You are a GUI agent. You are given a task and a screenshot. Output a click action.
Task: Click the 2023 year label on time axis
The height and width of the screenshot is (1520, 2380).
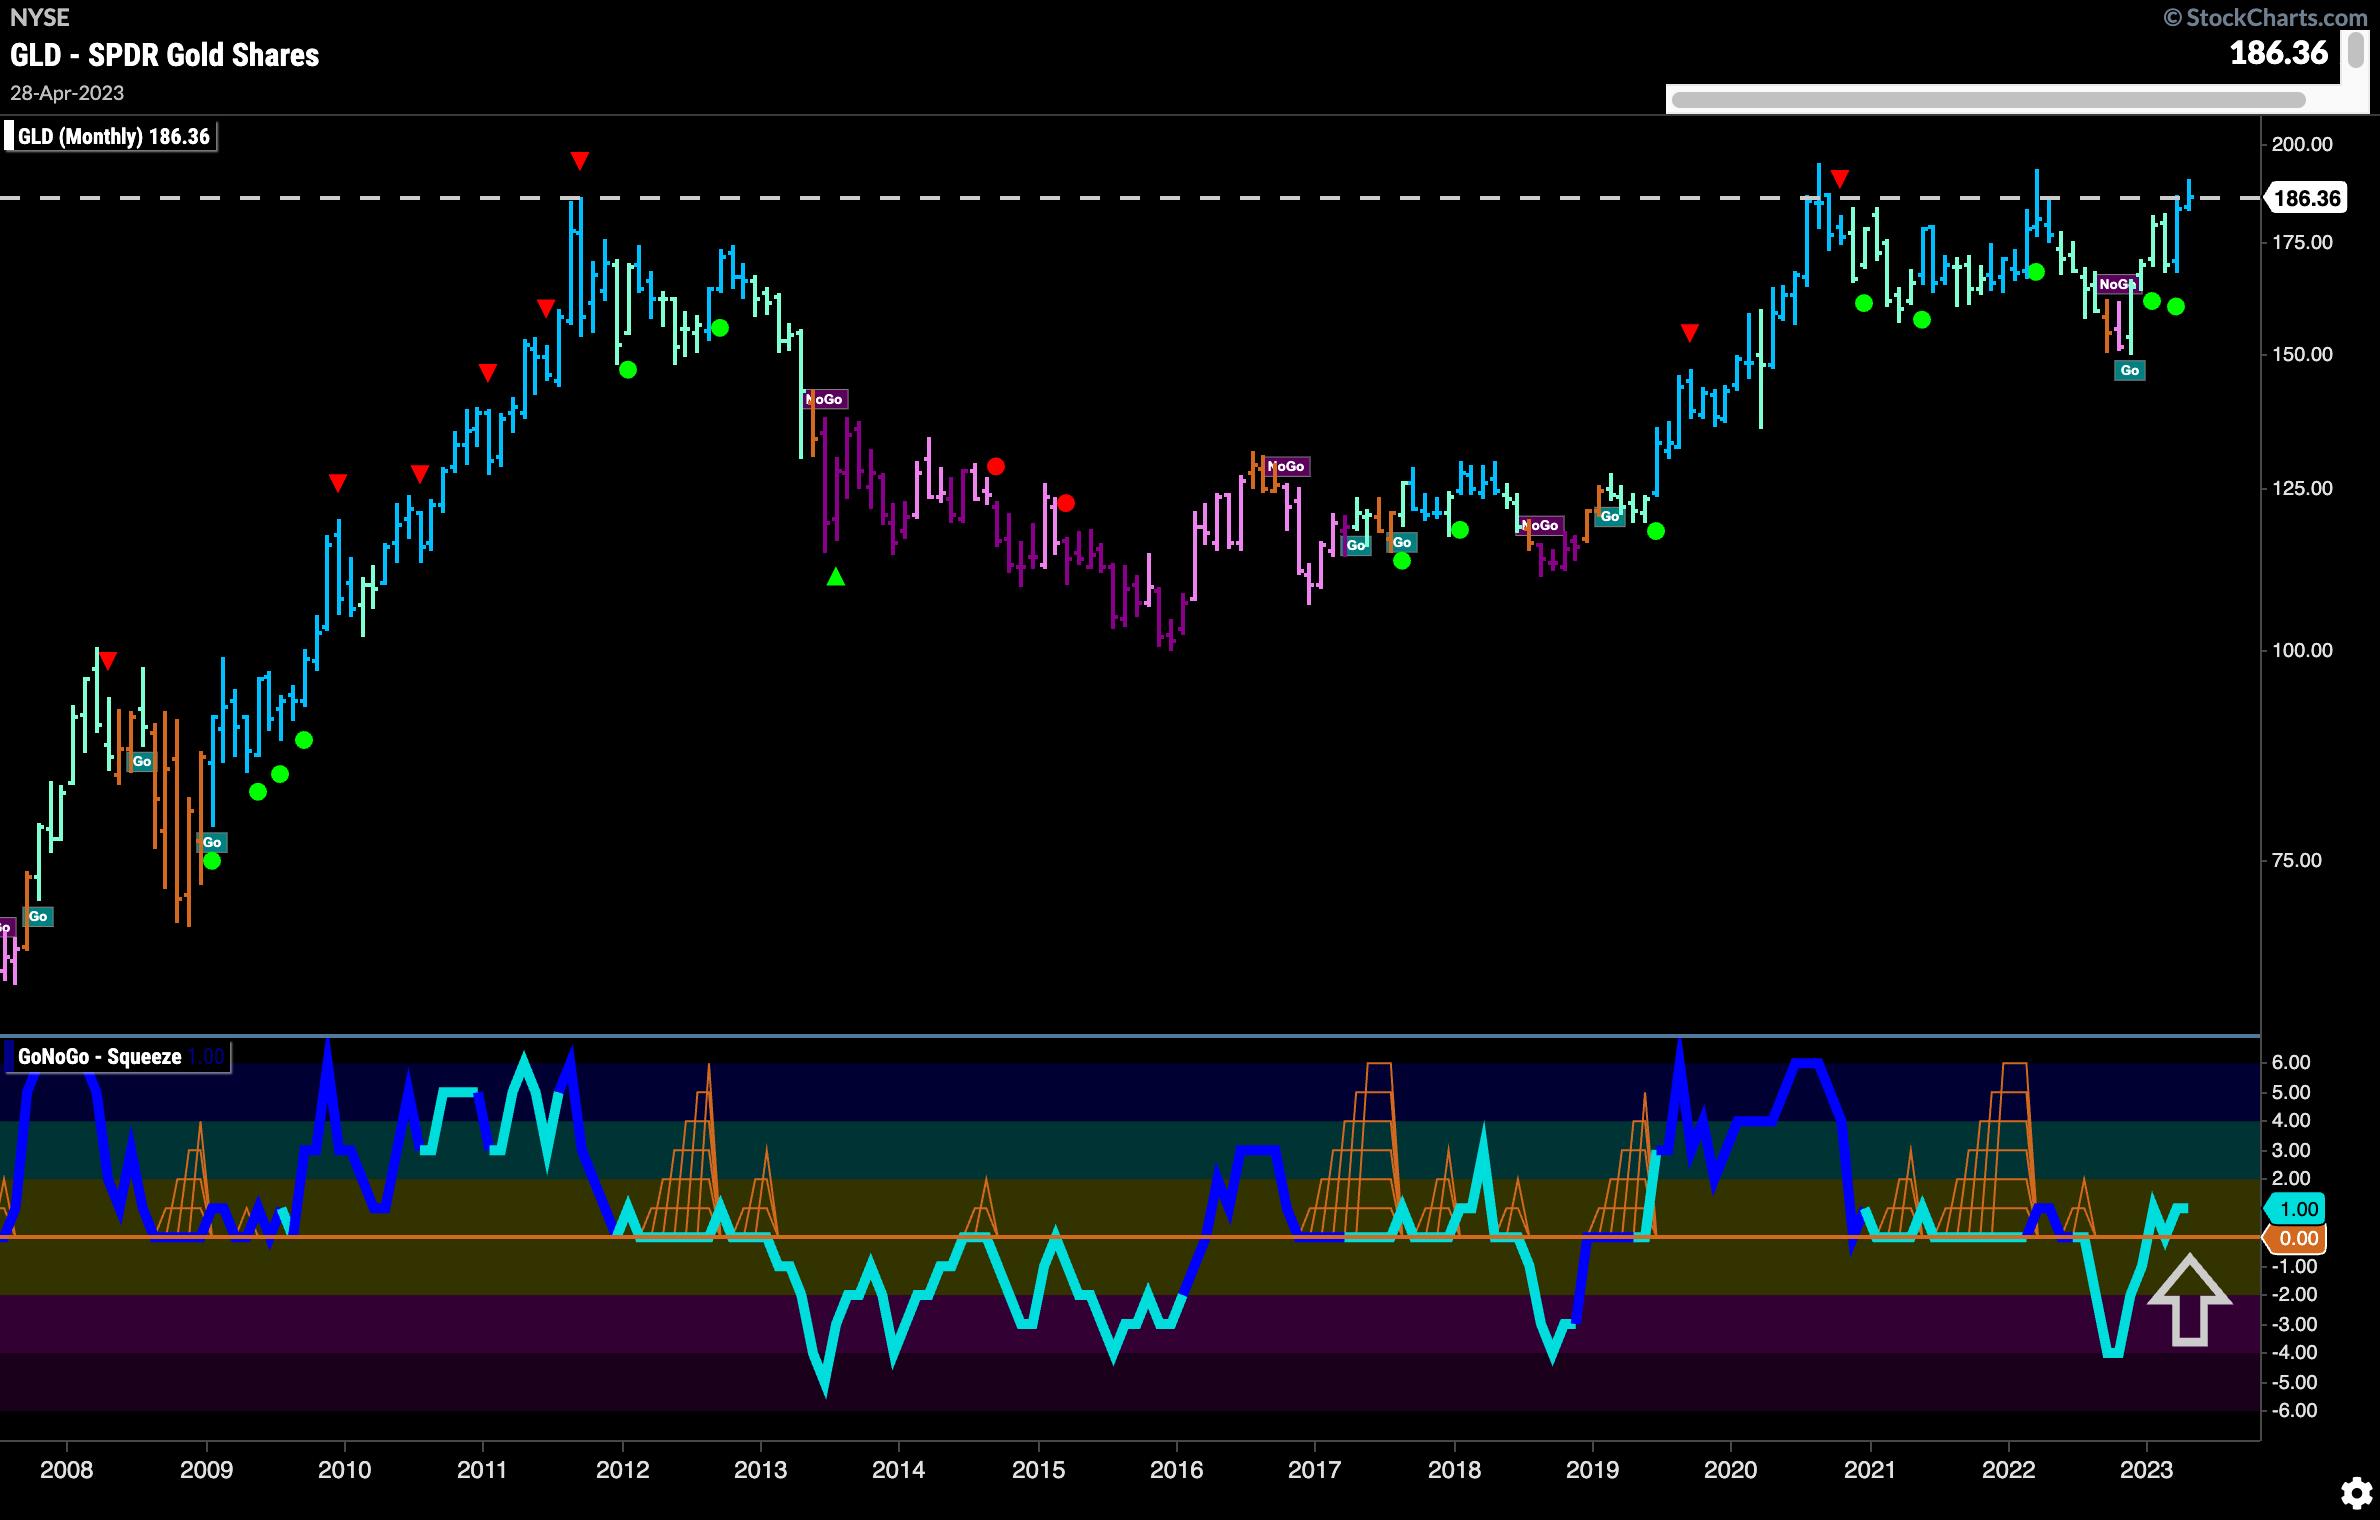[x=2147, y=1469]
